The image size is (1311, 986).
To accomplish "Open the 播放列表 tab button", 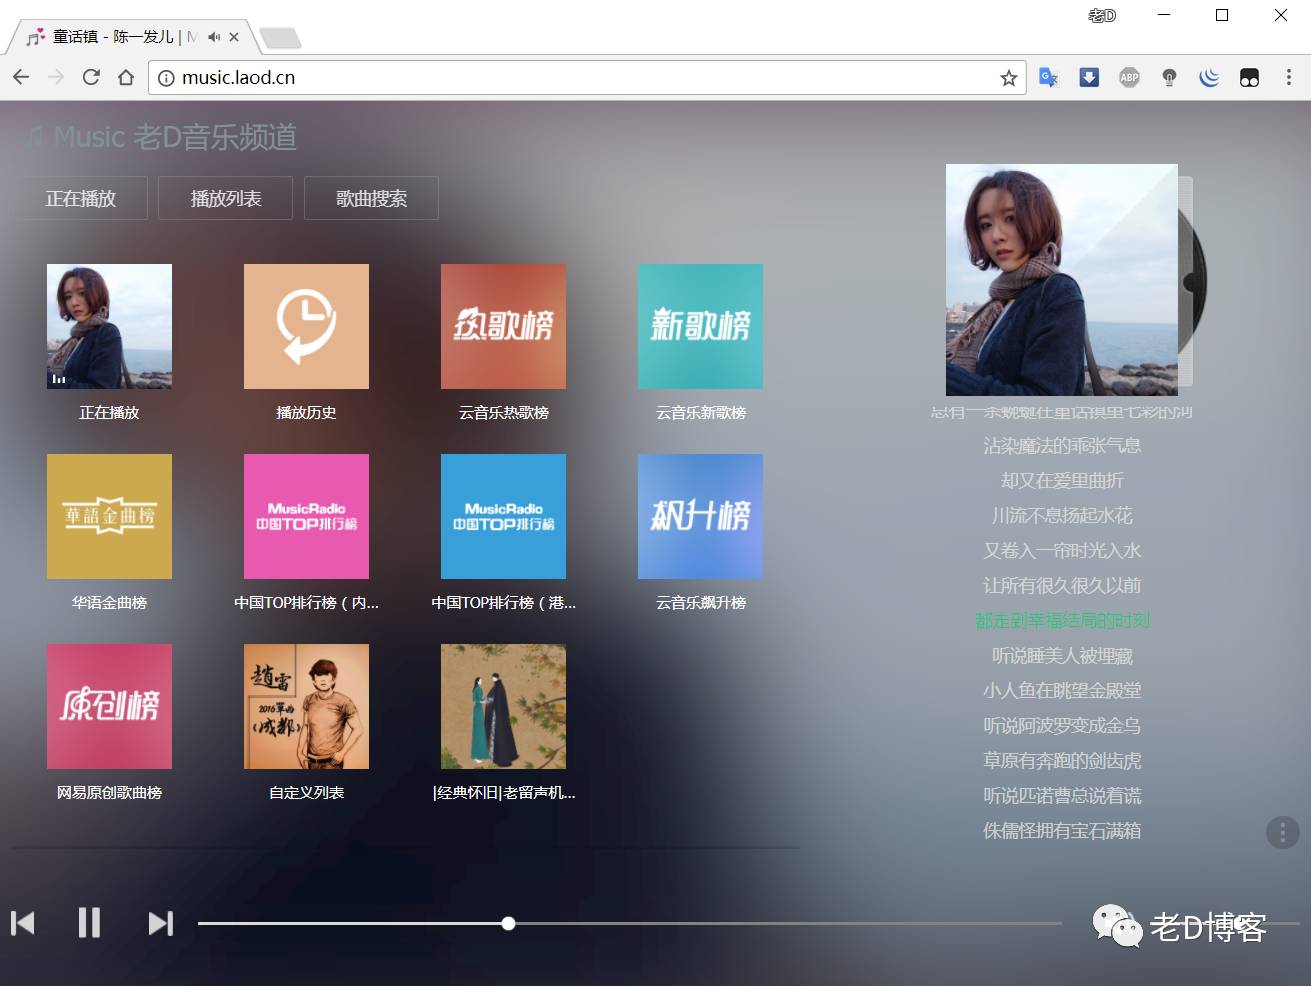I will 226,198.
